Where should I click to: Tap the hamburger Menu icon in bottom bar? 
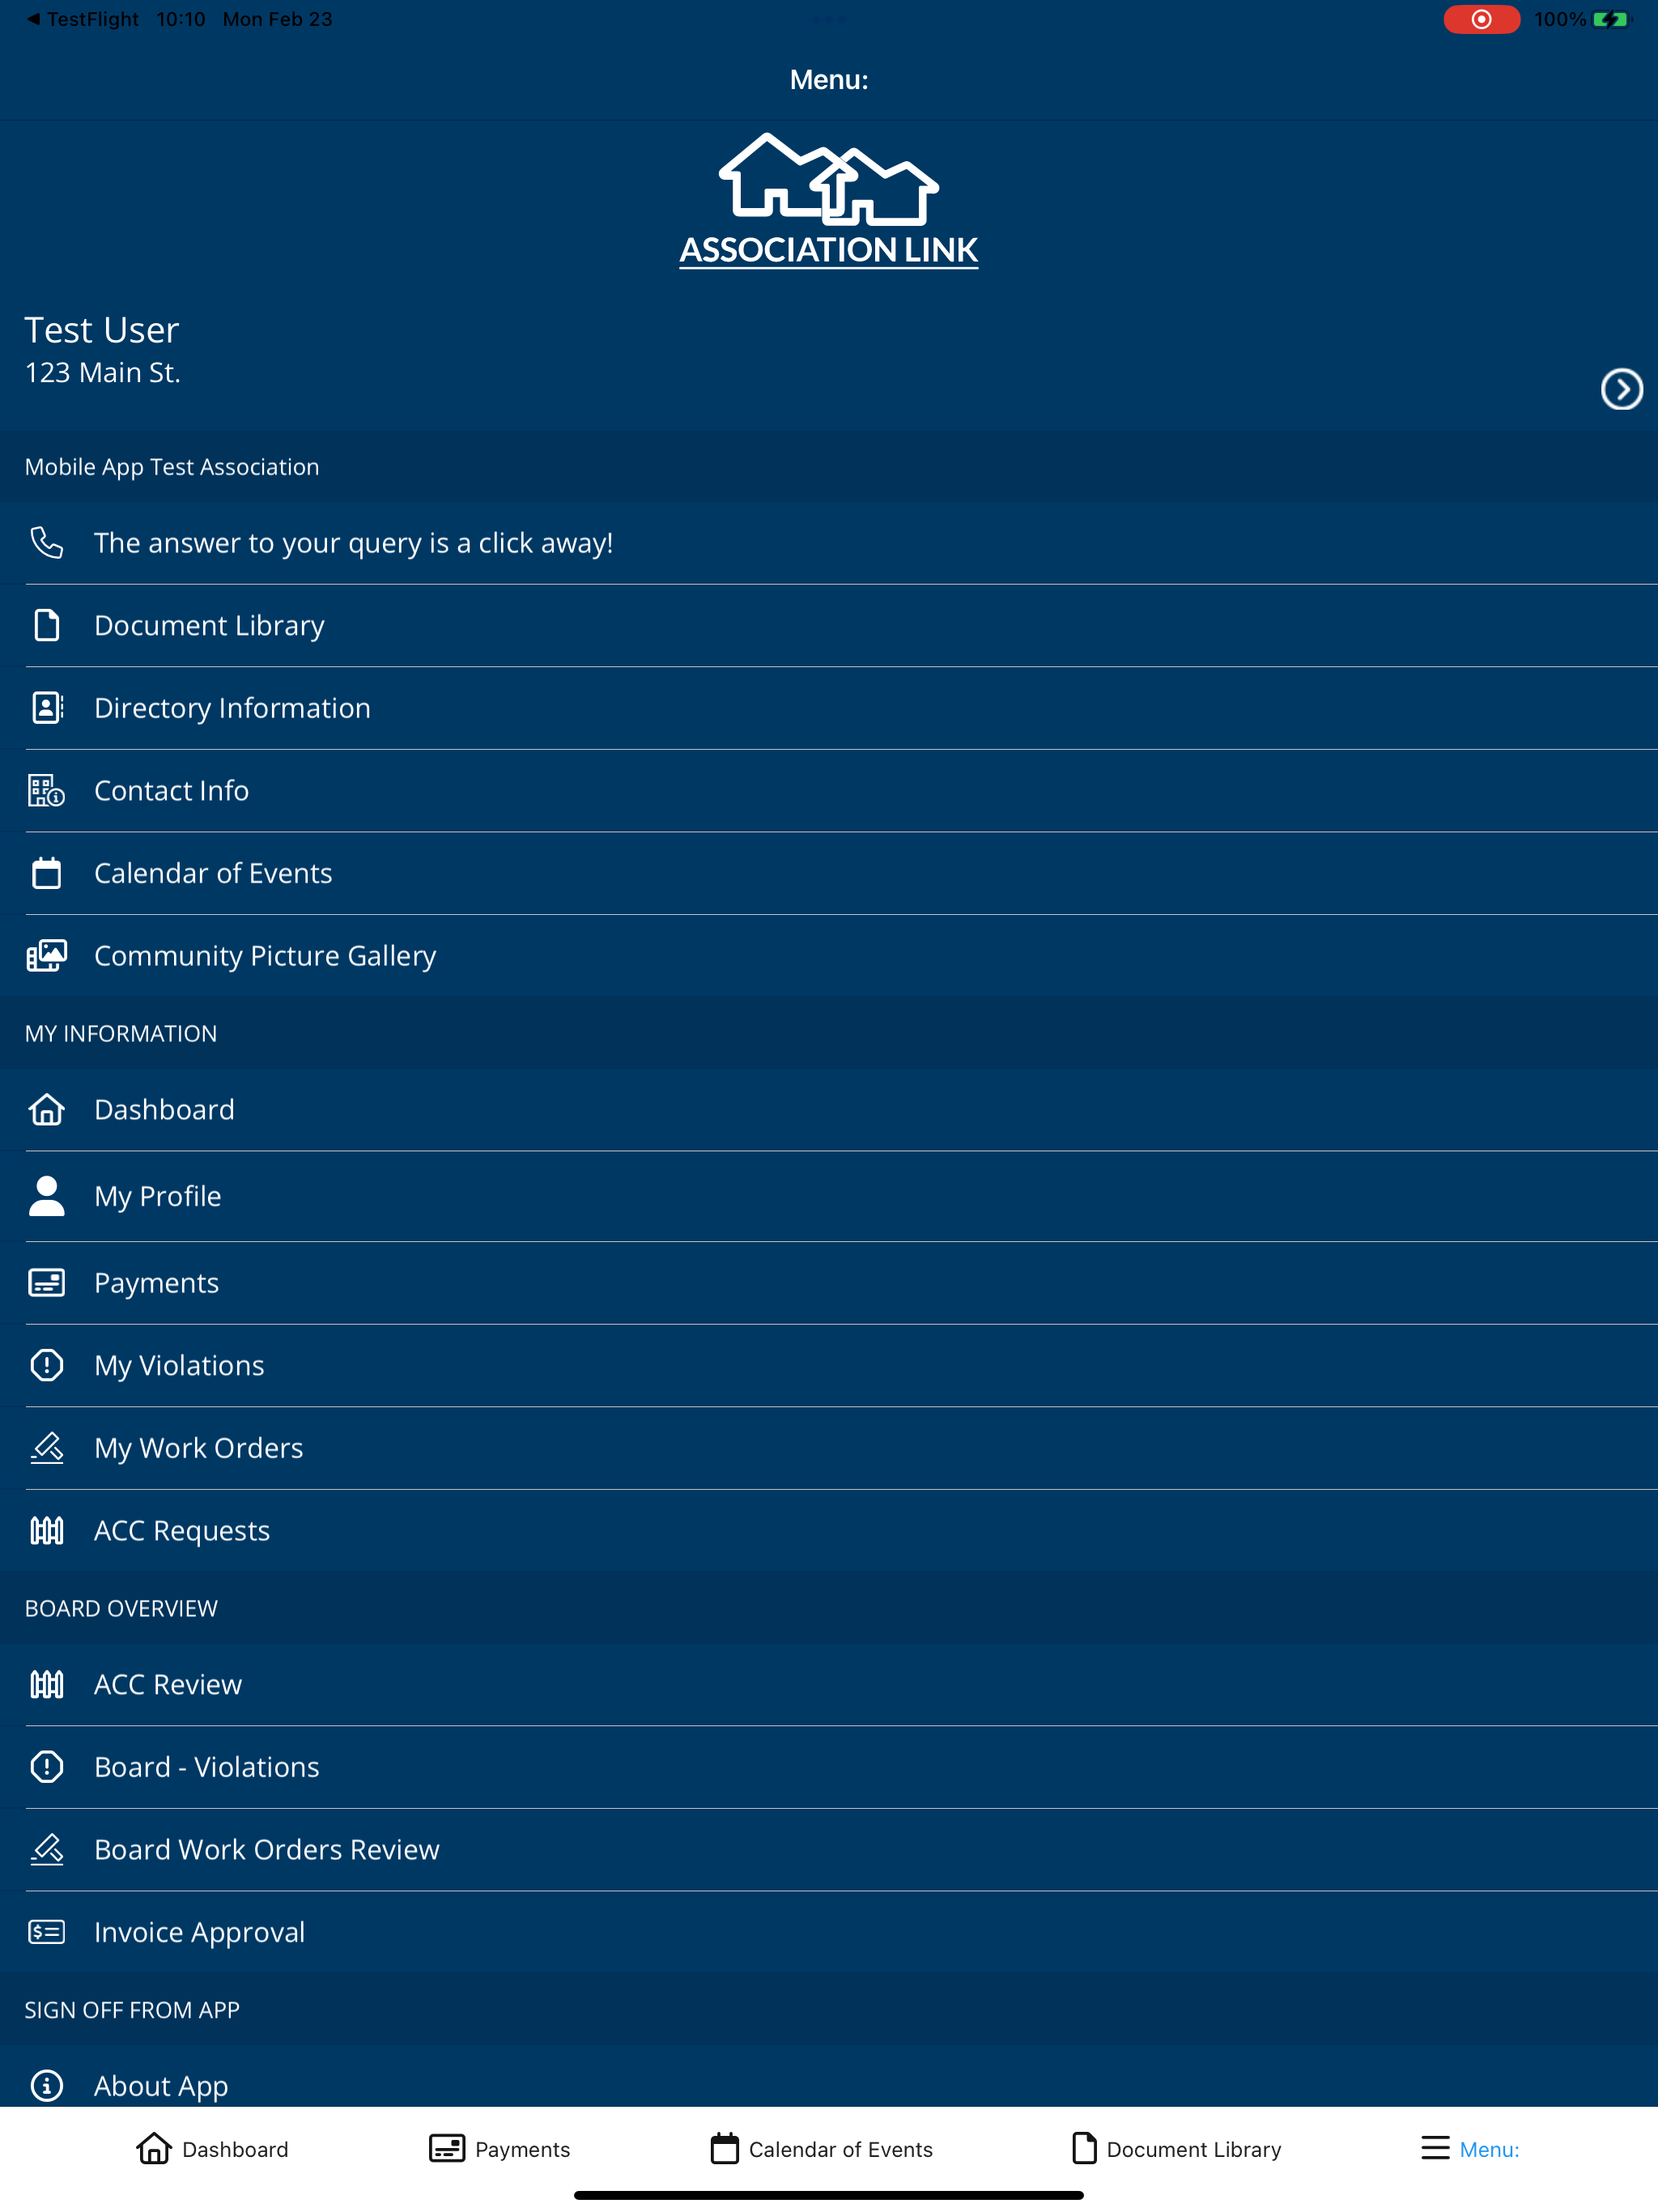1435,2148
